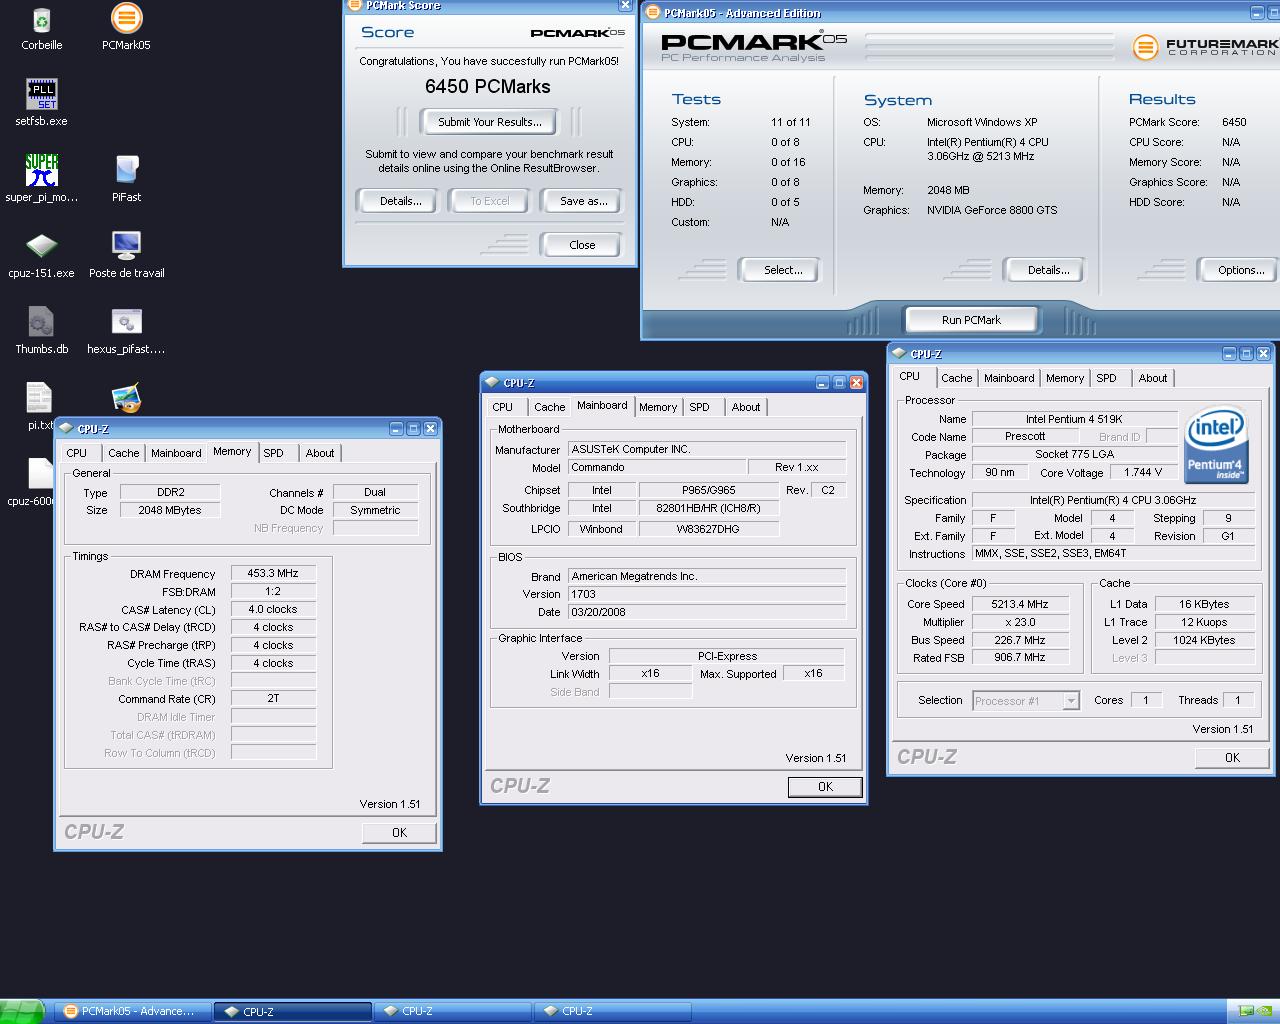
Task: Activate the last CPU-Z taskbar button
Action: click(x=612, y=1011)
